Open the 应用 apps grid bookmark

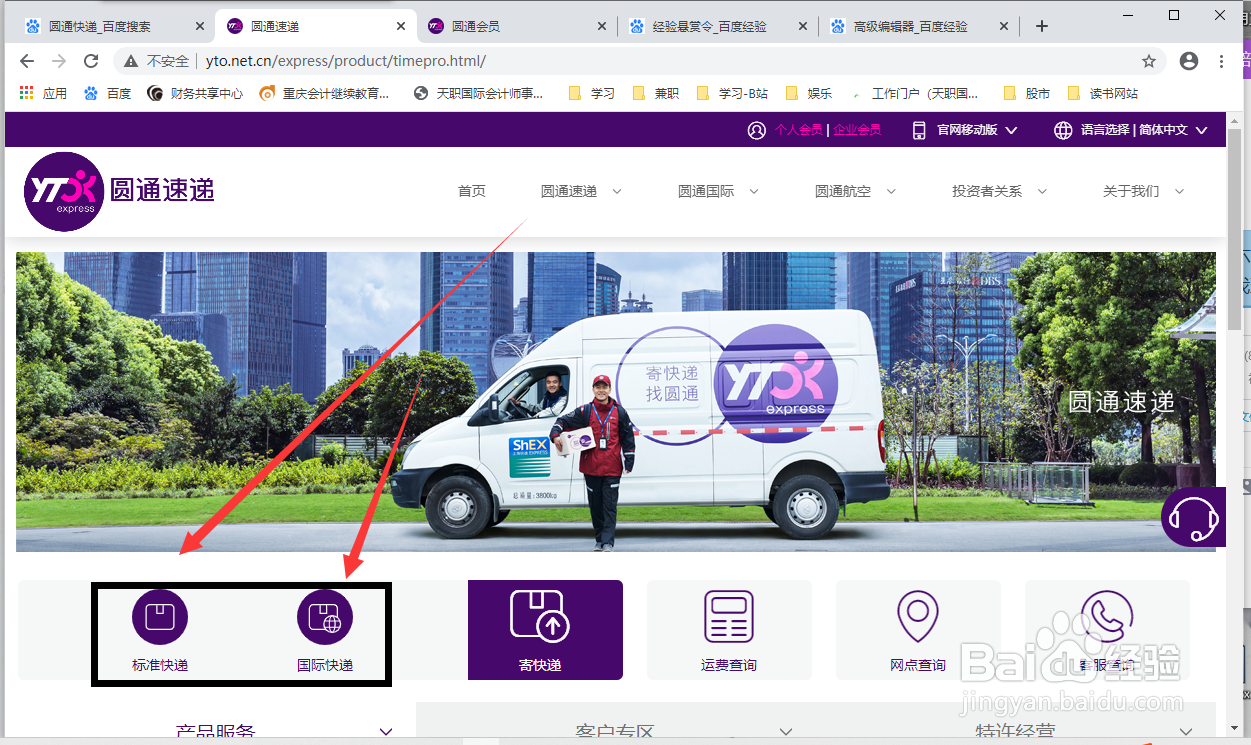(43, 93)
